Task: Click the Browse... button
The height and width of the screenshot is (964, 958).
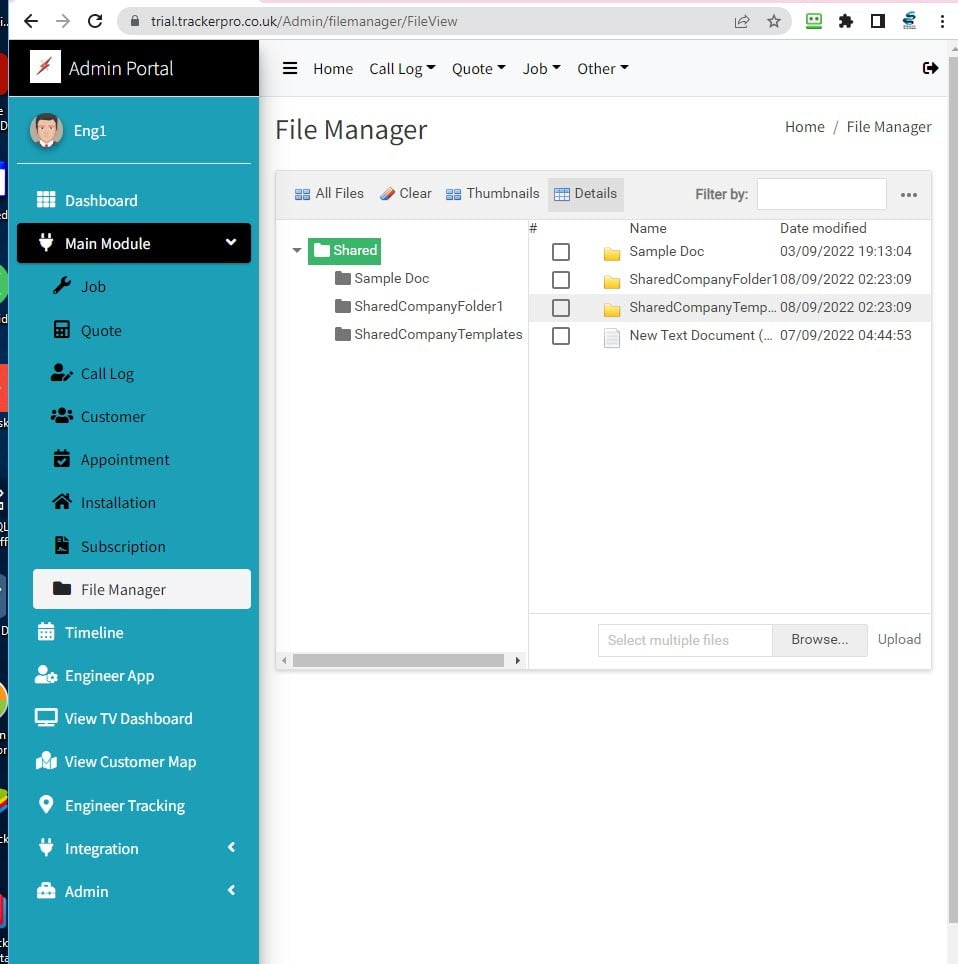Action: pos(819,640)
